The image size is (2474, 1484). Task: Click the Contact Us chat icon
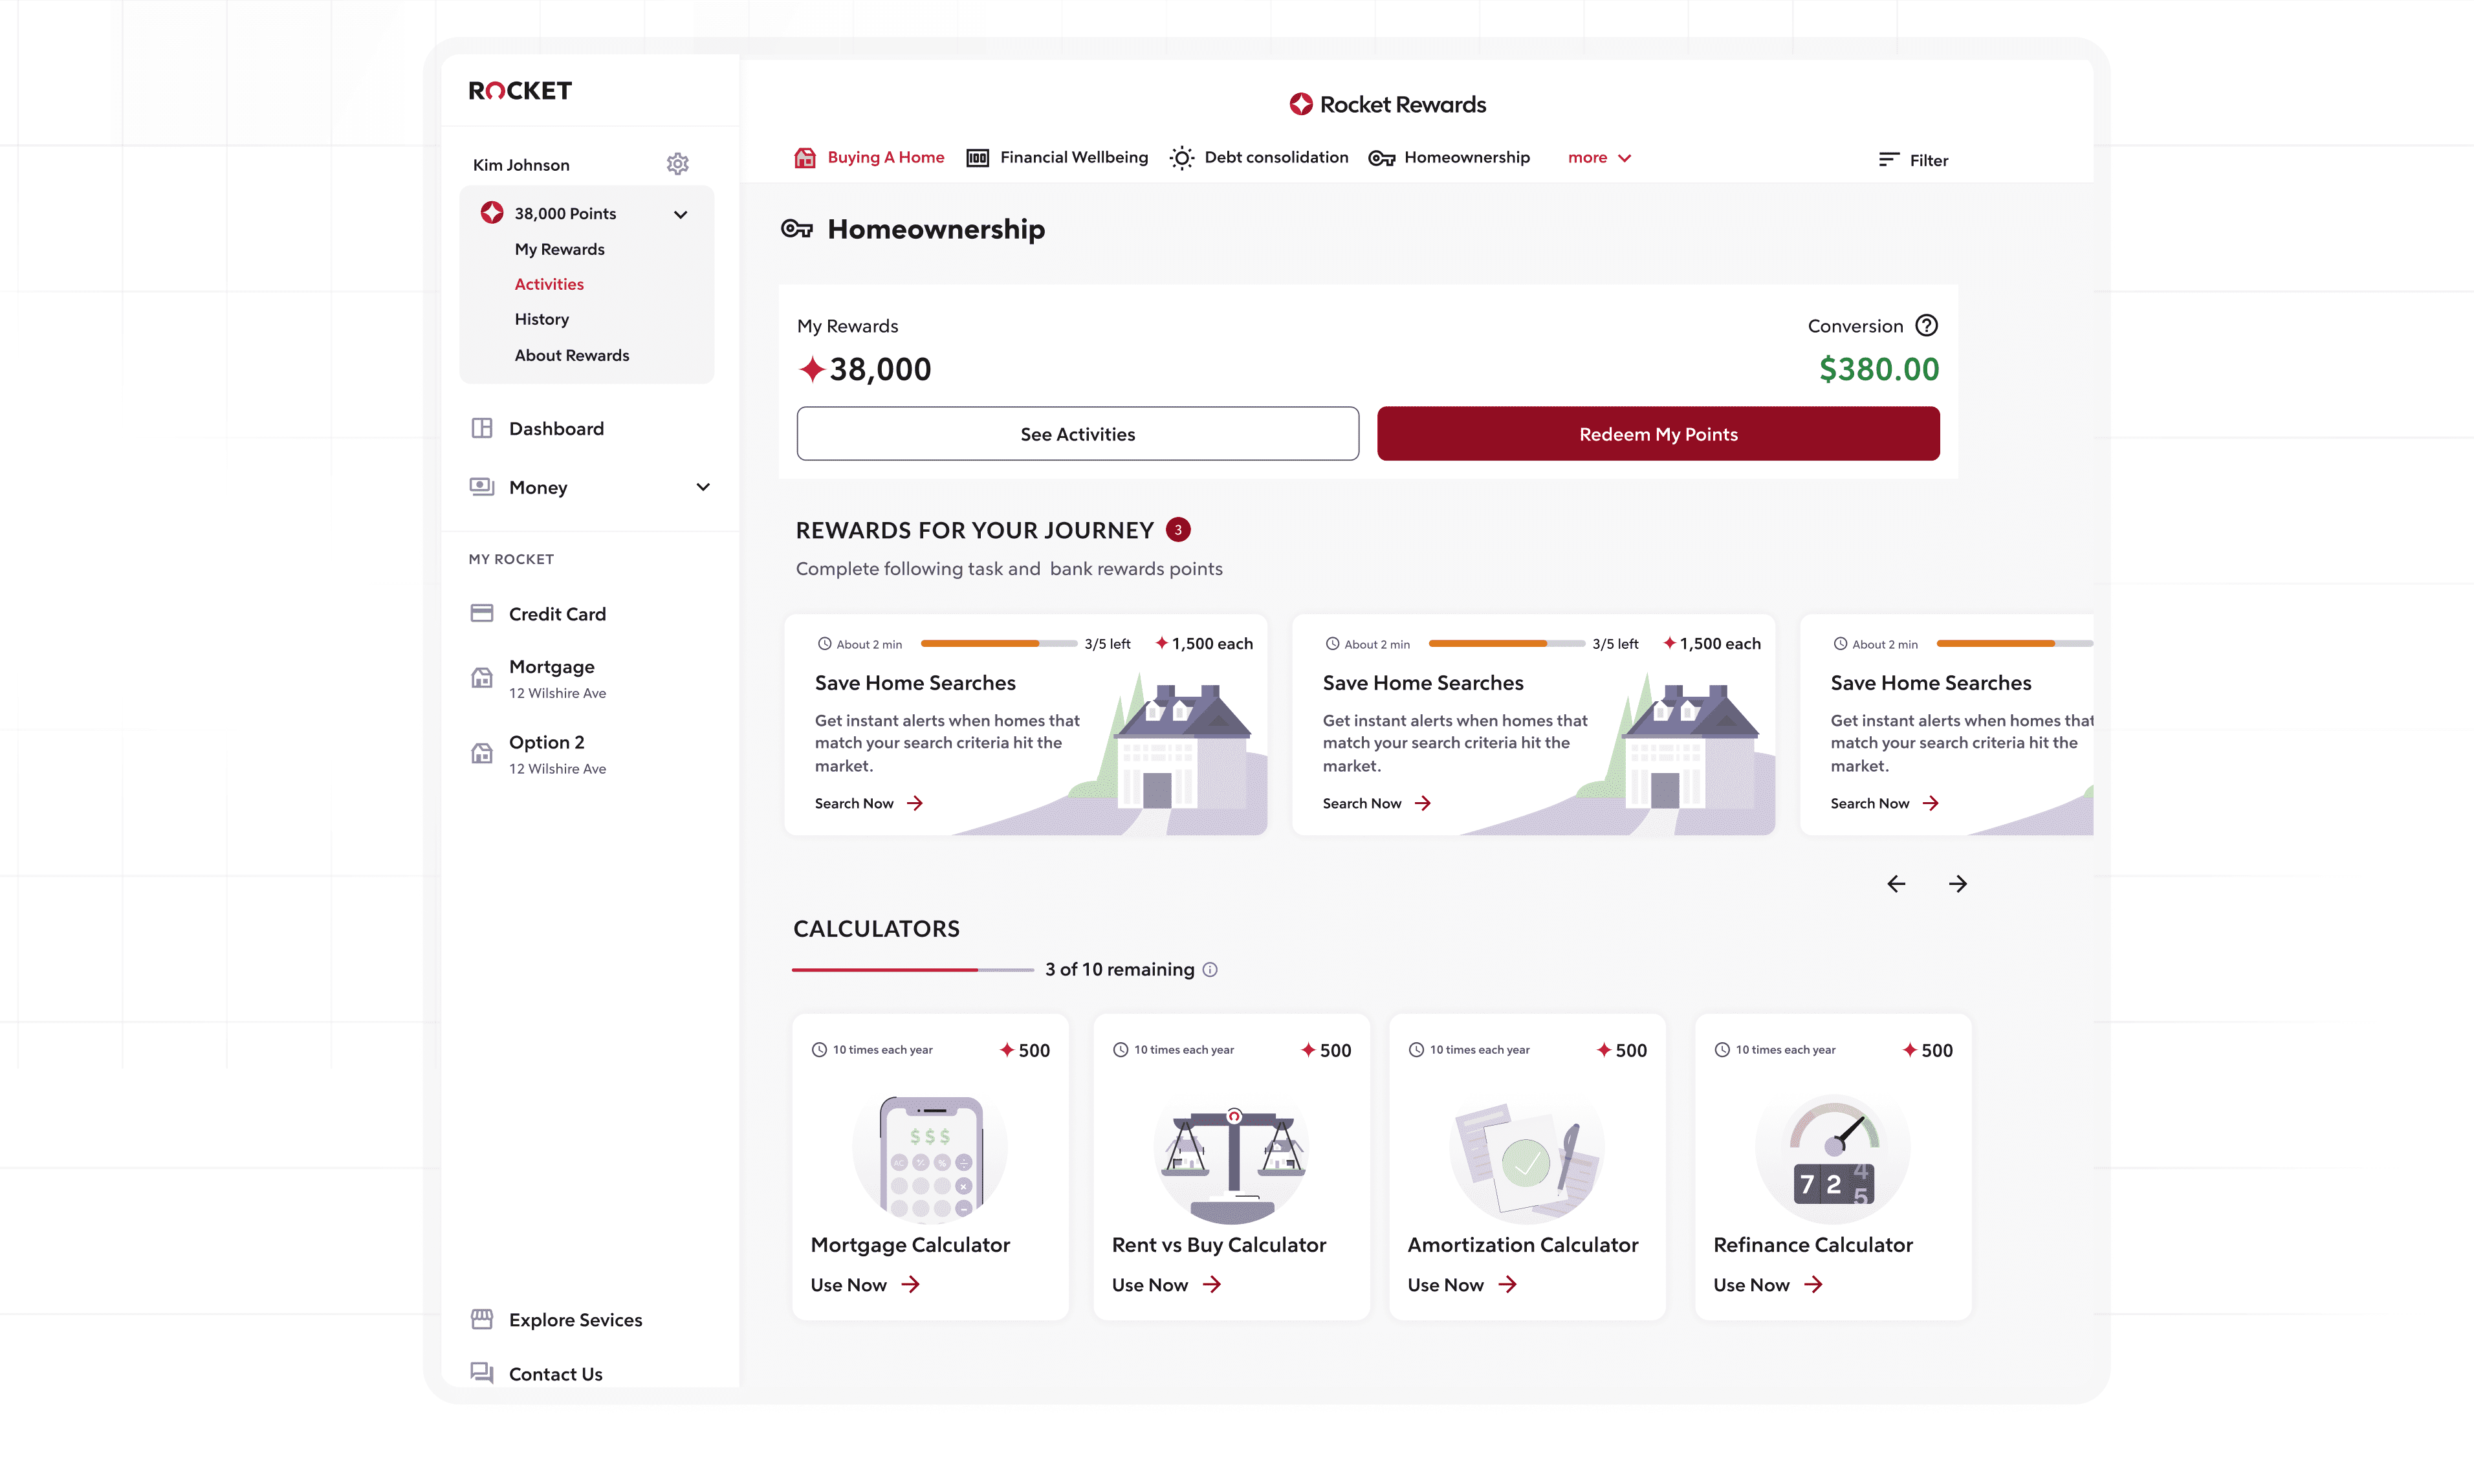click(482, 1373)
